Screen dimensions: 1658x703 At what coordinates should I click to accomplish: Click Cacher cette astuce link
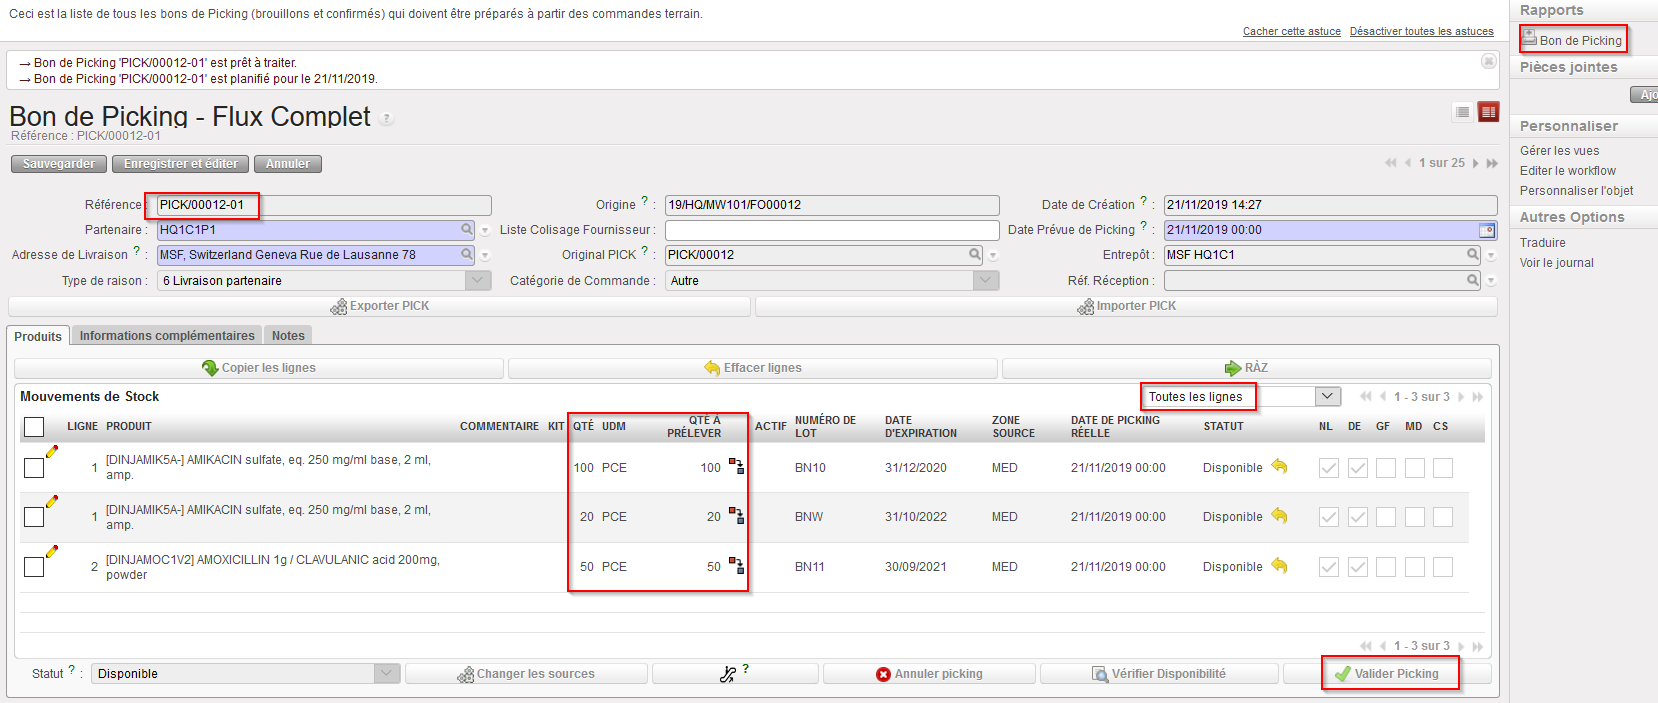point(1291,32)
